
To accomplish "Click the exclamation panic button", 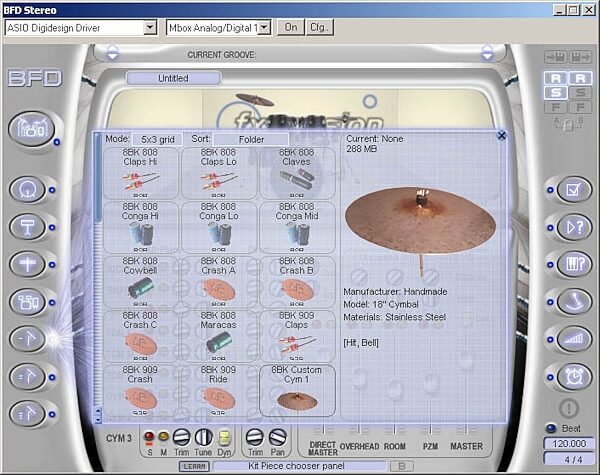I will tap(569, 408).
